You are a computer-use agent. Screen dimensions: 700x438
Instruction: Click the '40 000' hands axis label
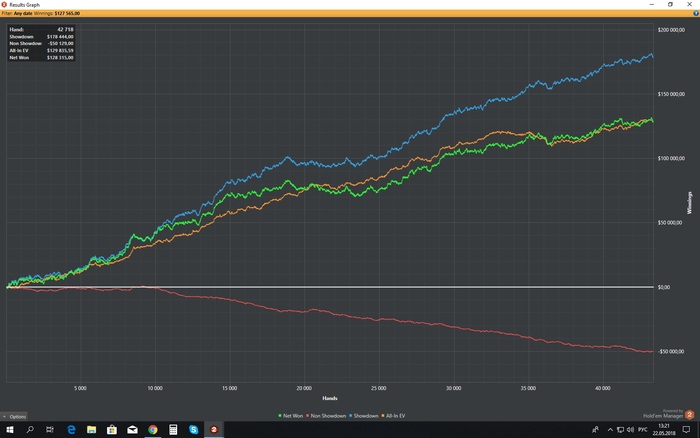pos(603,388)
